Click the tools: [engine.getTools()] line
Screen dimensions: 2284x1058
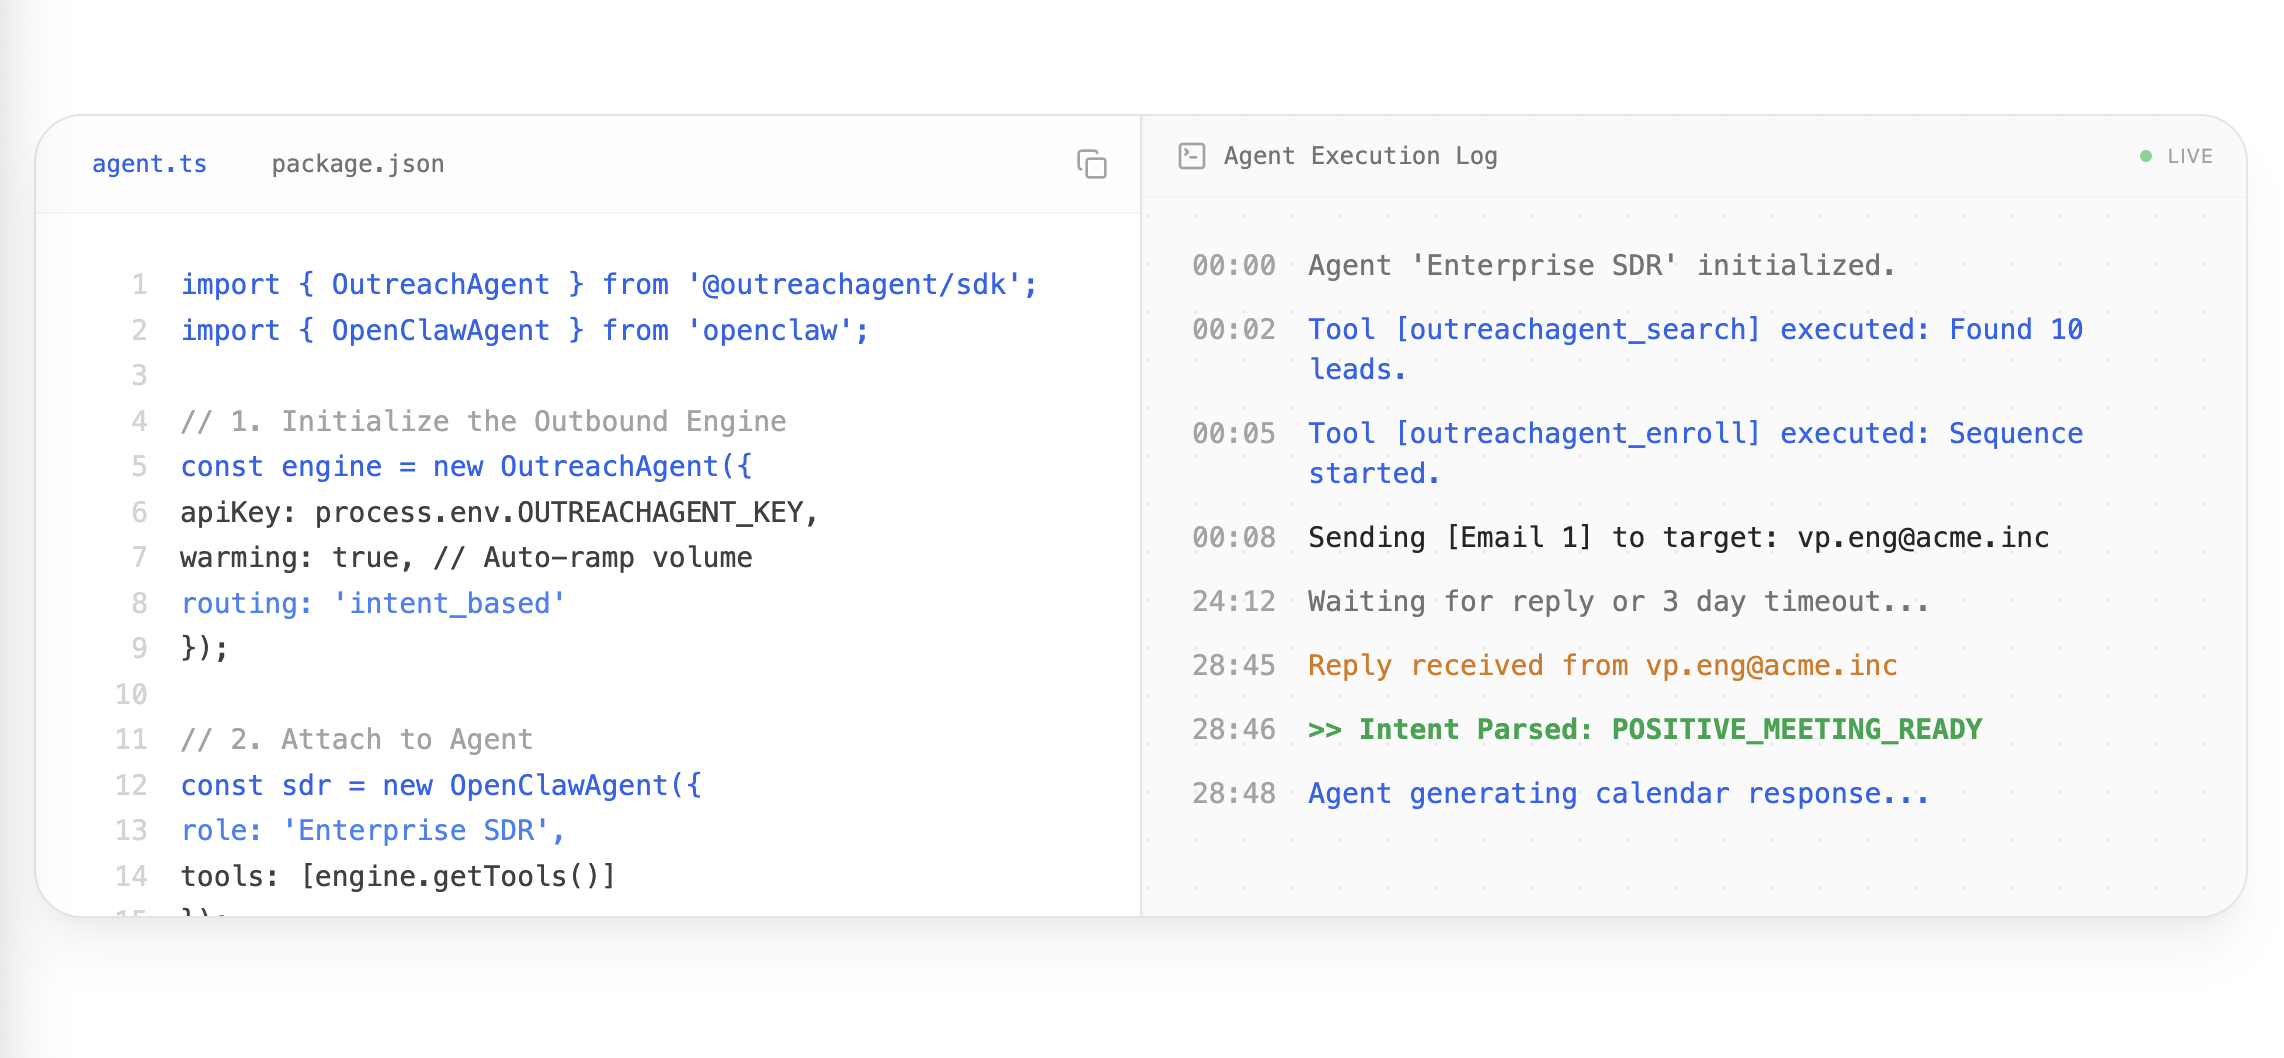coord(397,876)
